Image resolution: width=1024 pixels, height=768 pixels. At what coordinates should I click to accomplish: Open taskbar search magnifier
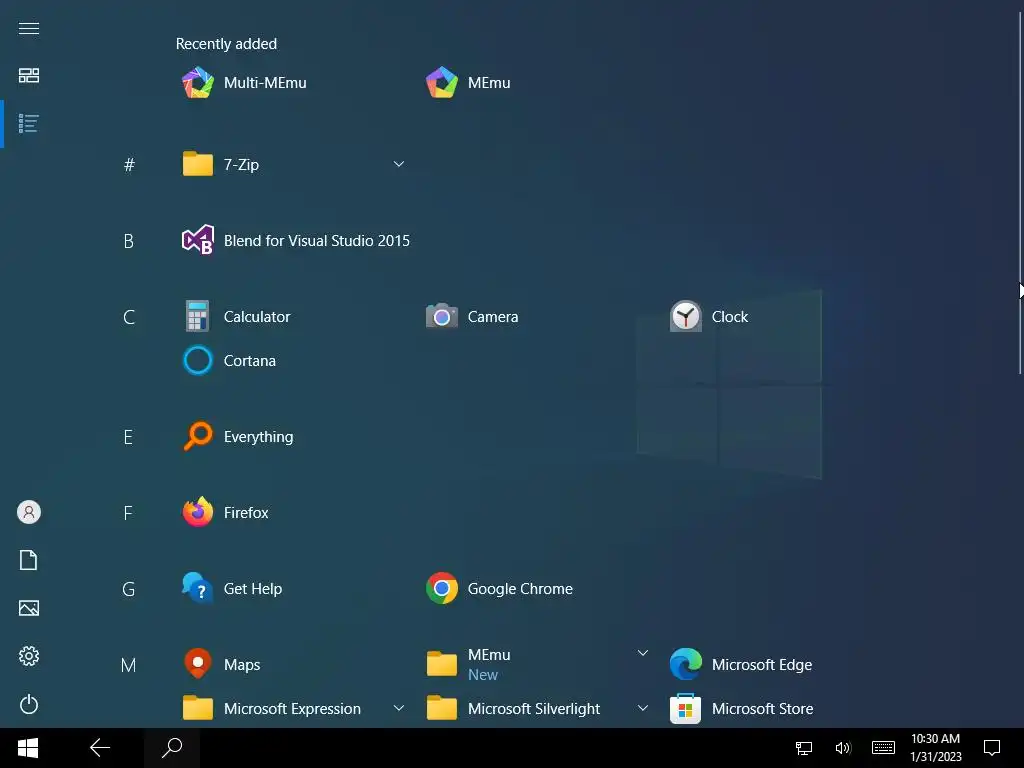(x=172, y=748)
